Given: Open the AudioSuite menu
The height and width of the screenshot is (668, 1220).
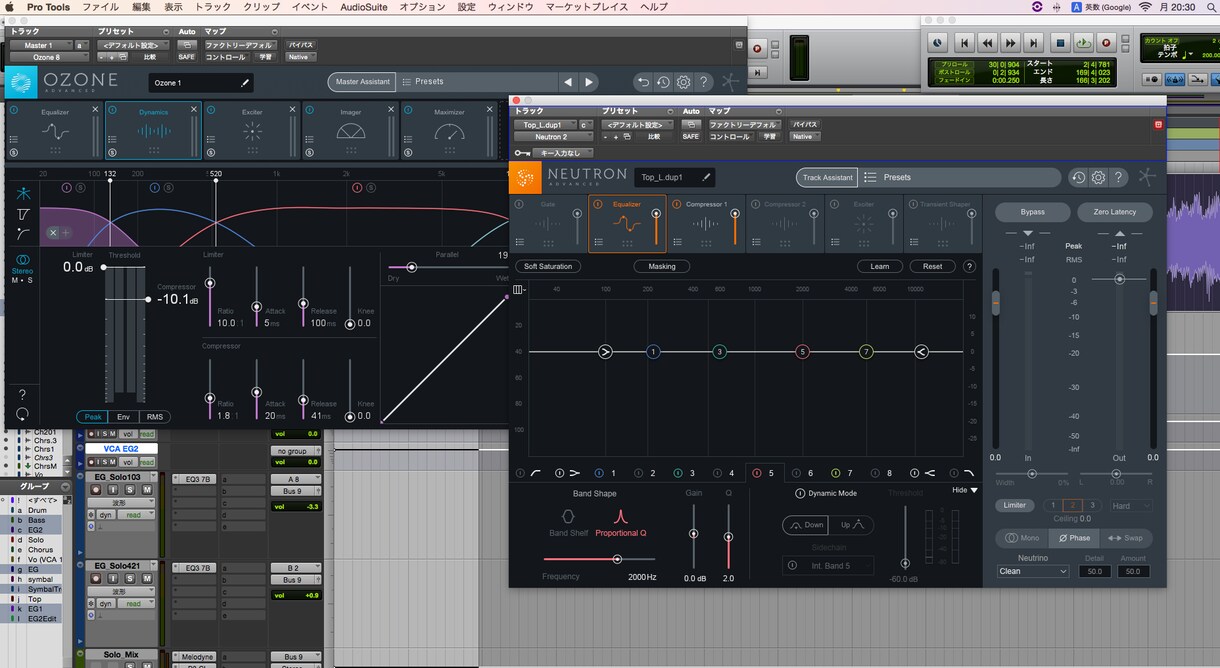Looking at the screenshot, I should pos(364,7).
